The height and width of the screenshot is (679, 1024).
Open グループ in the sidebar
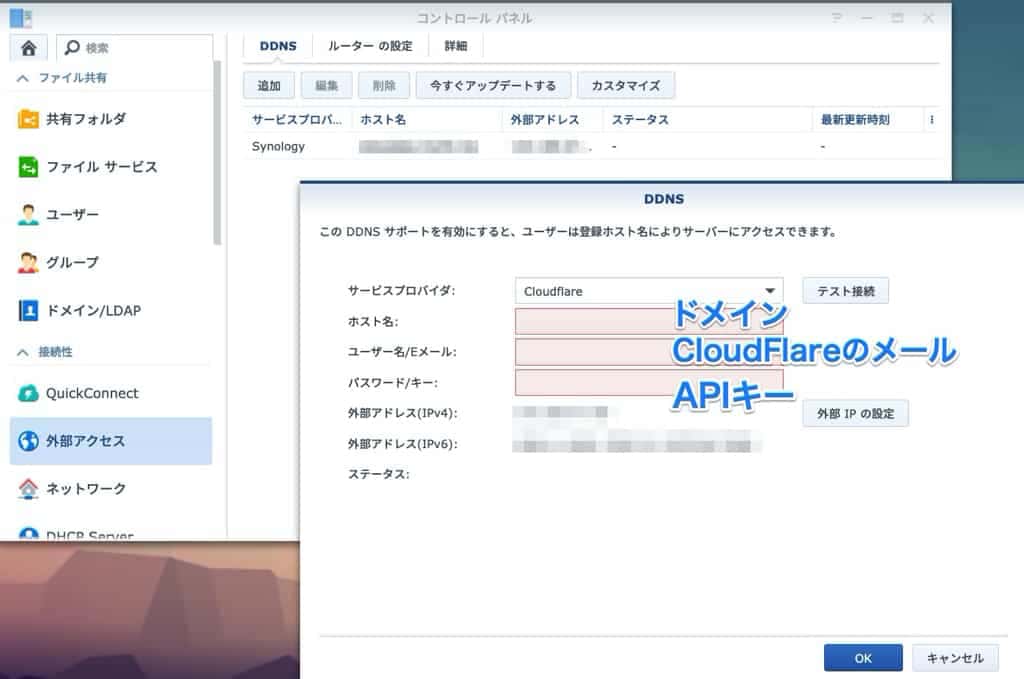tap(72, 262)
